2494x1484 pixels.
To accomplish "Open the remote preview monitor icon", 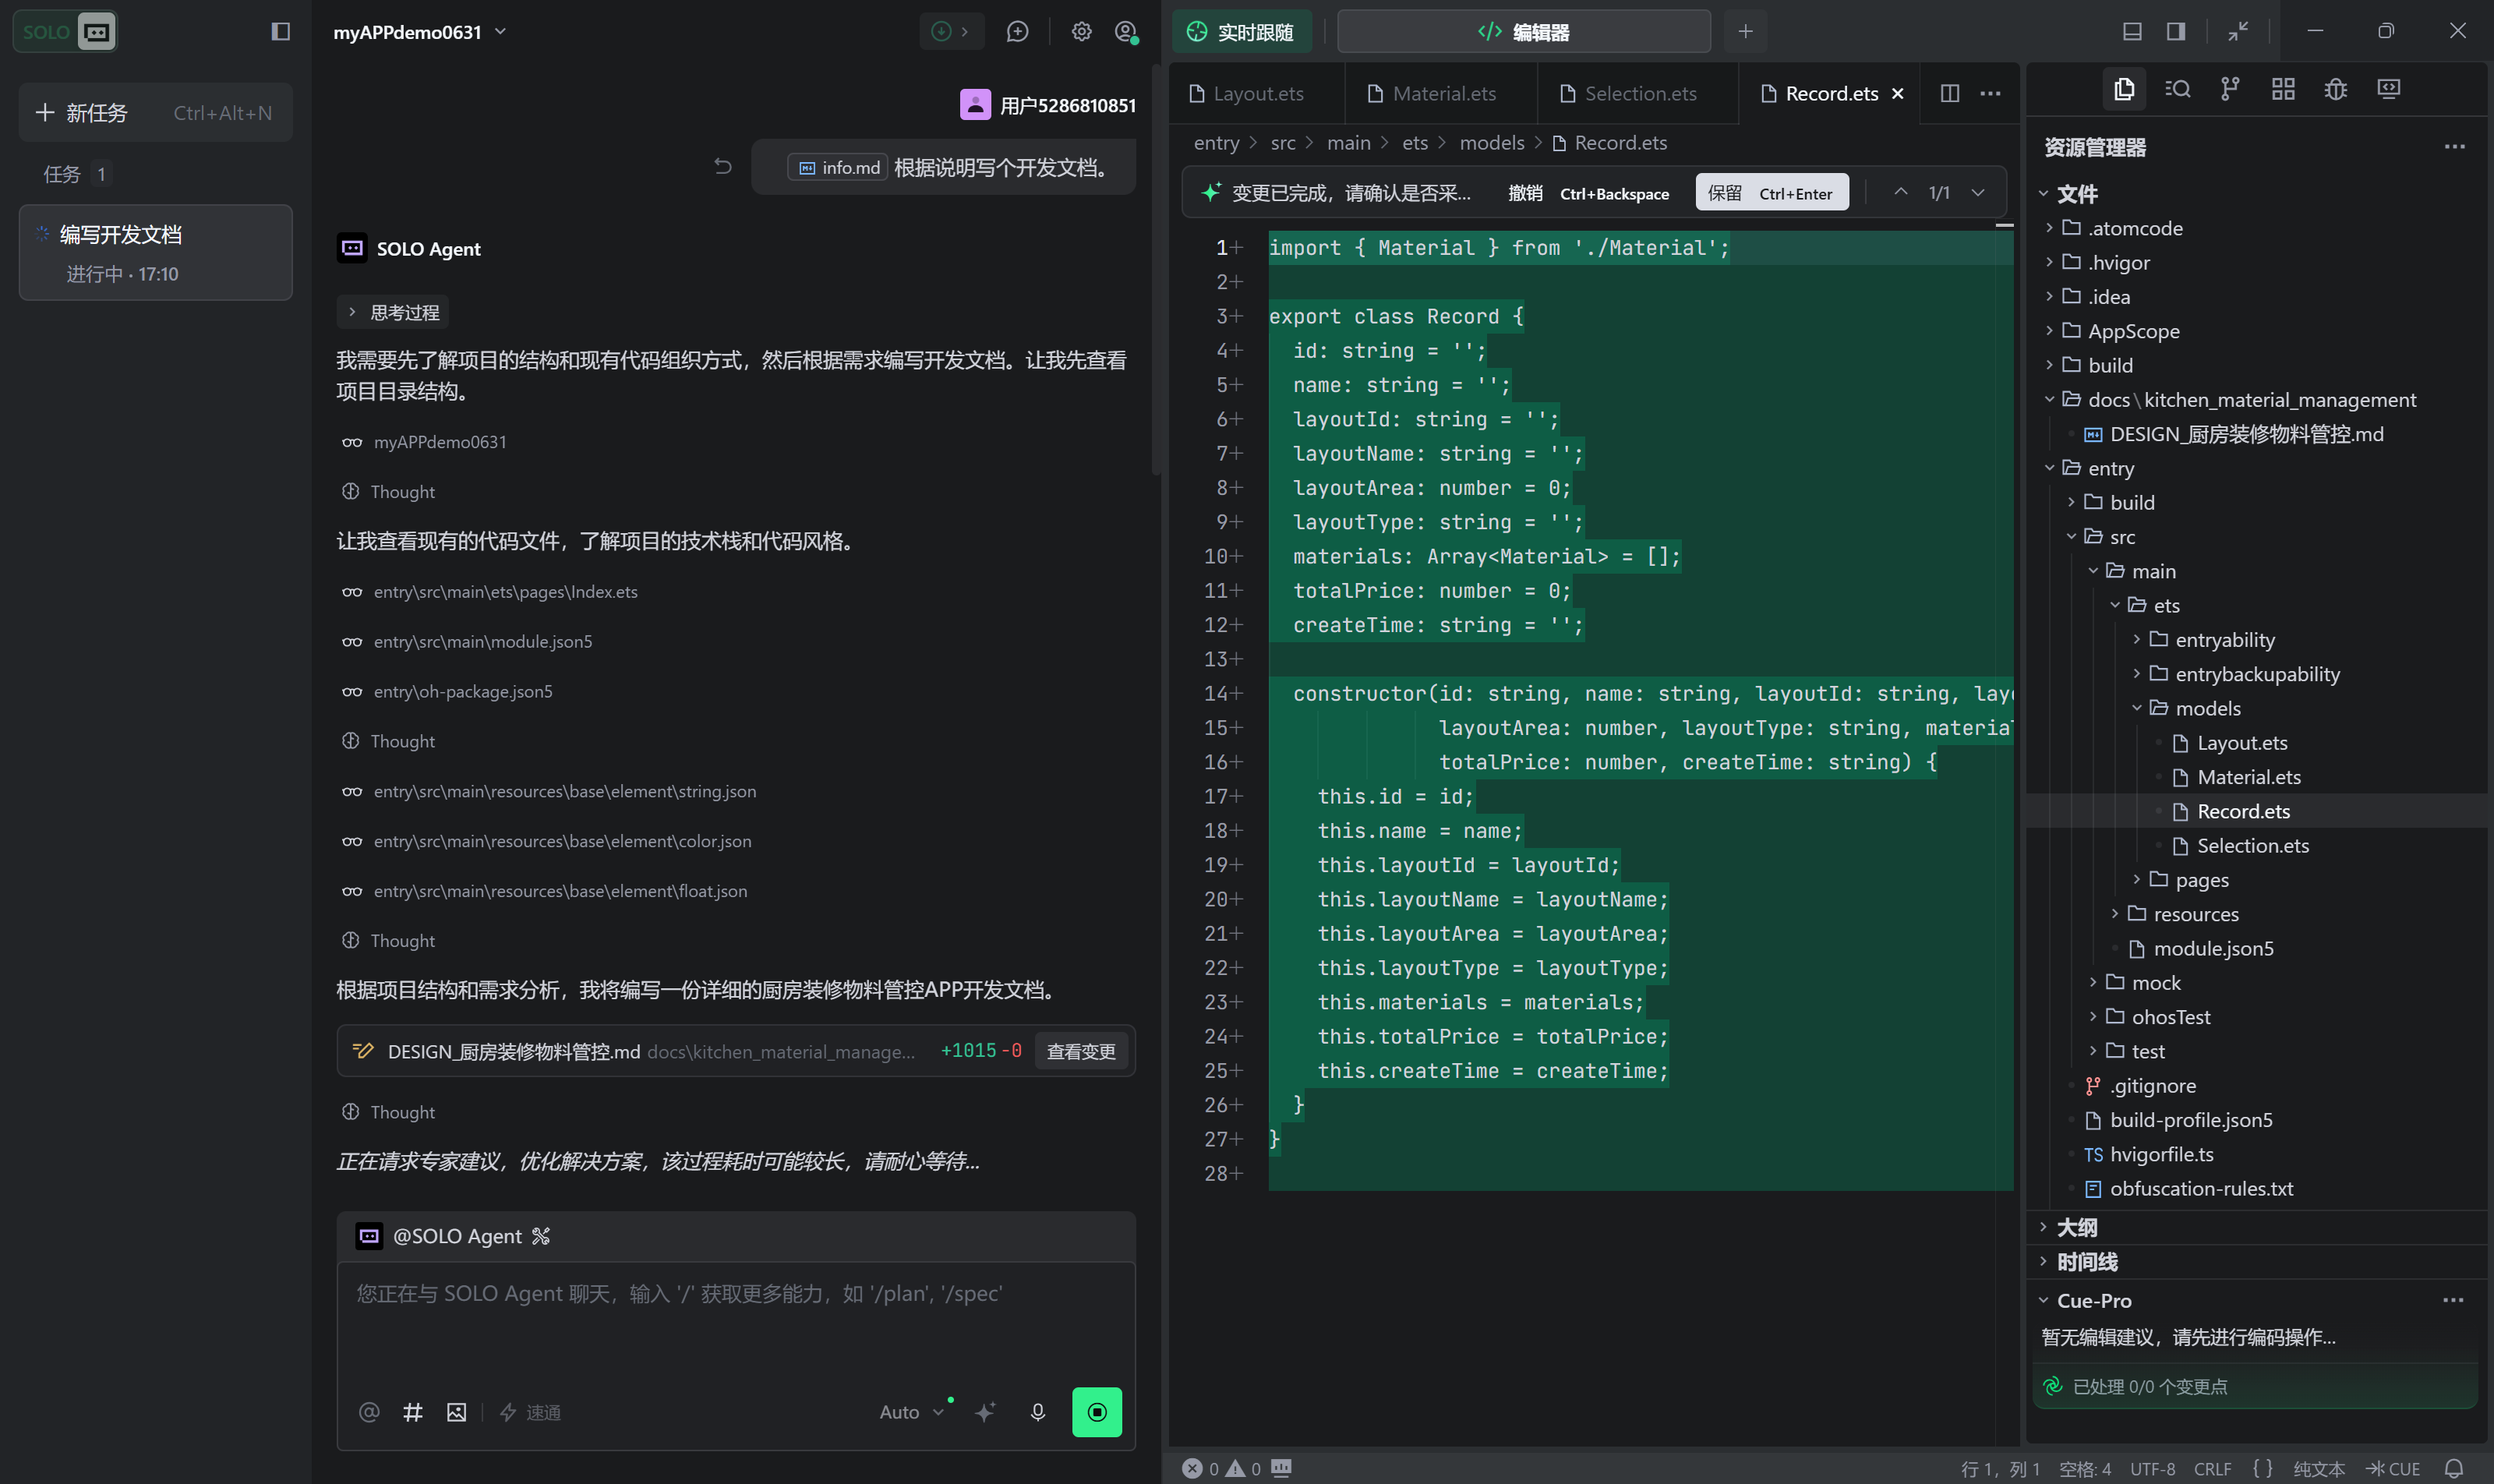I will click(2389, 89).
